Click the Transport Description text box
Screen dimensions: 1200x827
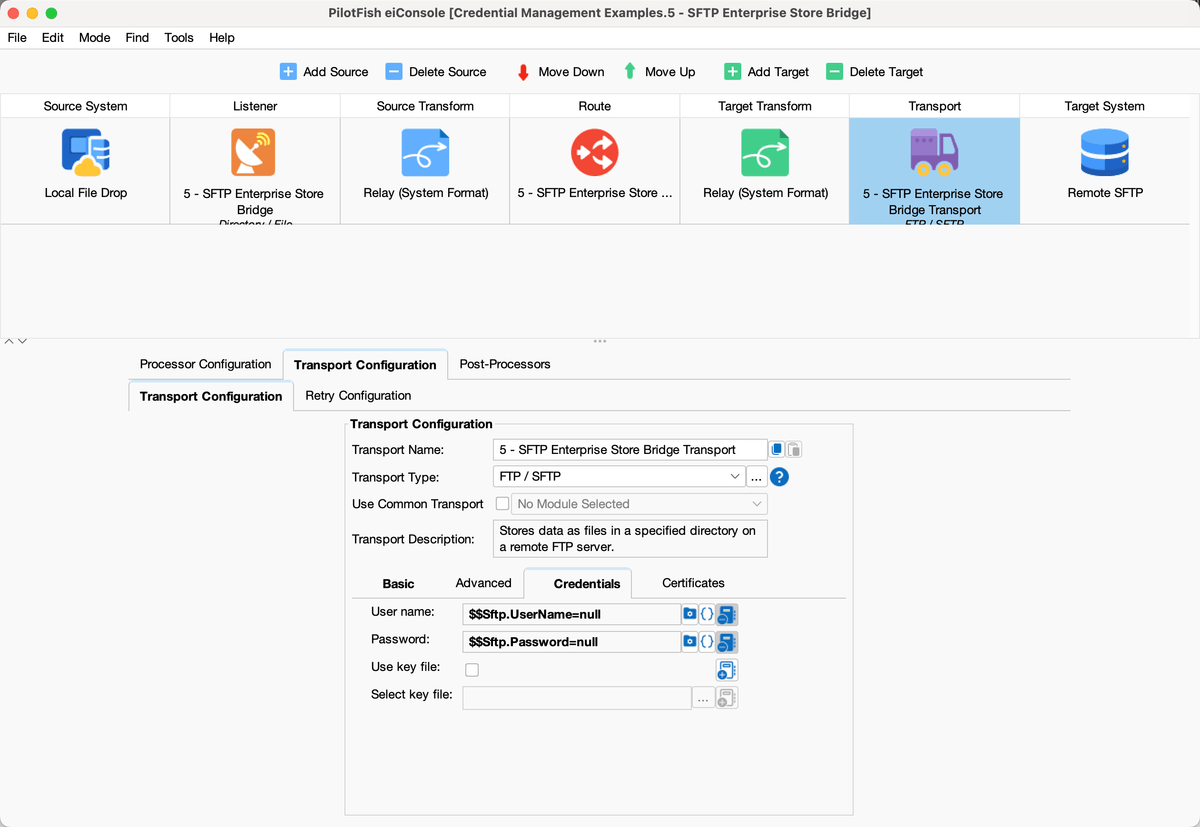[x=630, y=538]
